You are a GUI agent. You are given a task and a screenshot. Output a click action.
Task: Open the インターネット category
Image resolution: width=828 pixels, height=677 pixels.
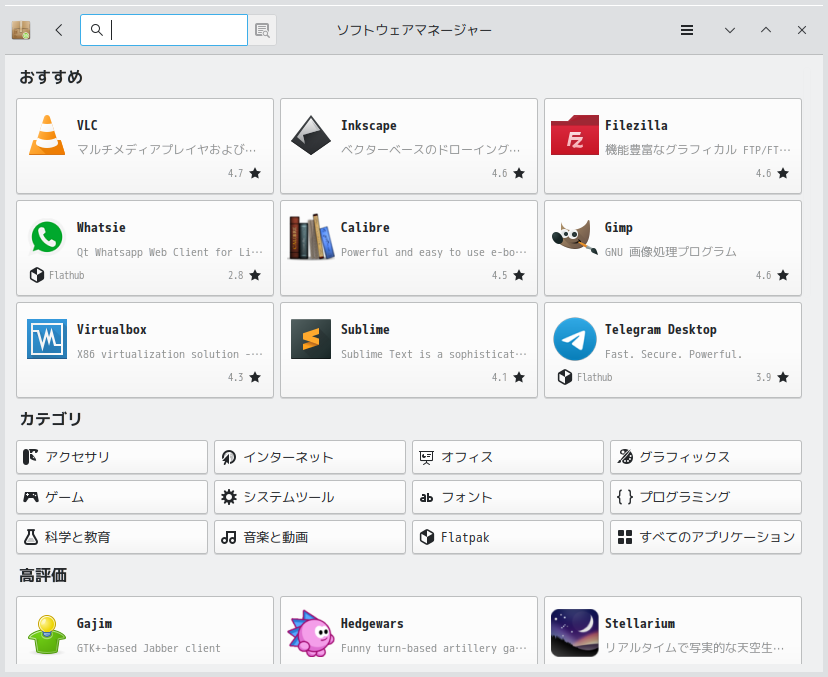pyautogui.click(x=310, y=457)
